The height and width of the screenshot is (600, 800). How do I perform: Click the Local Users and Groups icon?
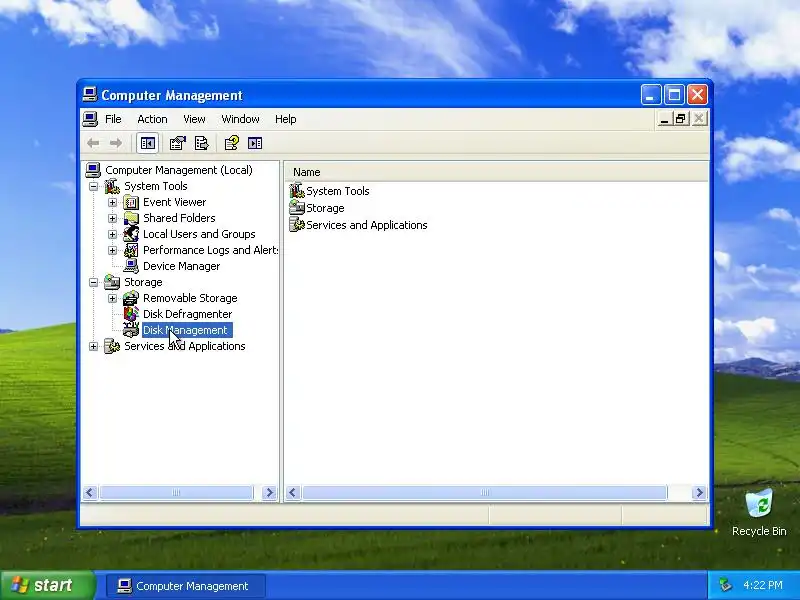point(131,234)
